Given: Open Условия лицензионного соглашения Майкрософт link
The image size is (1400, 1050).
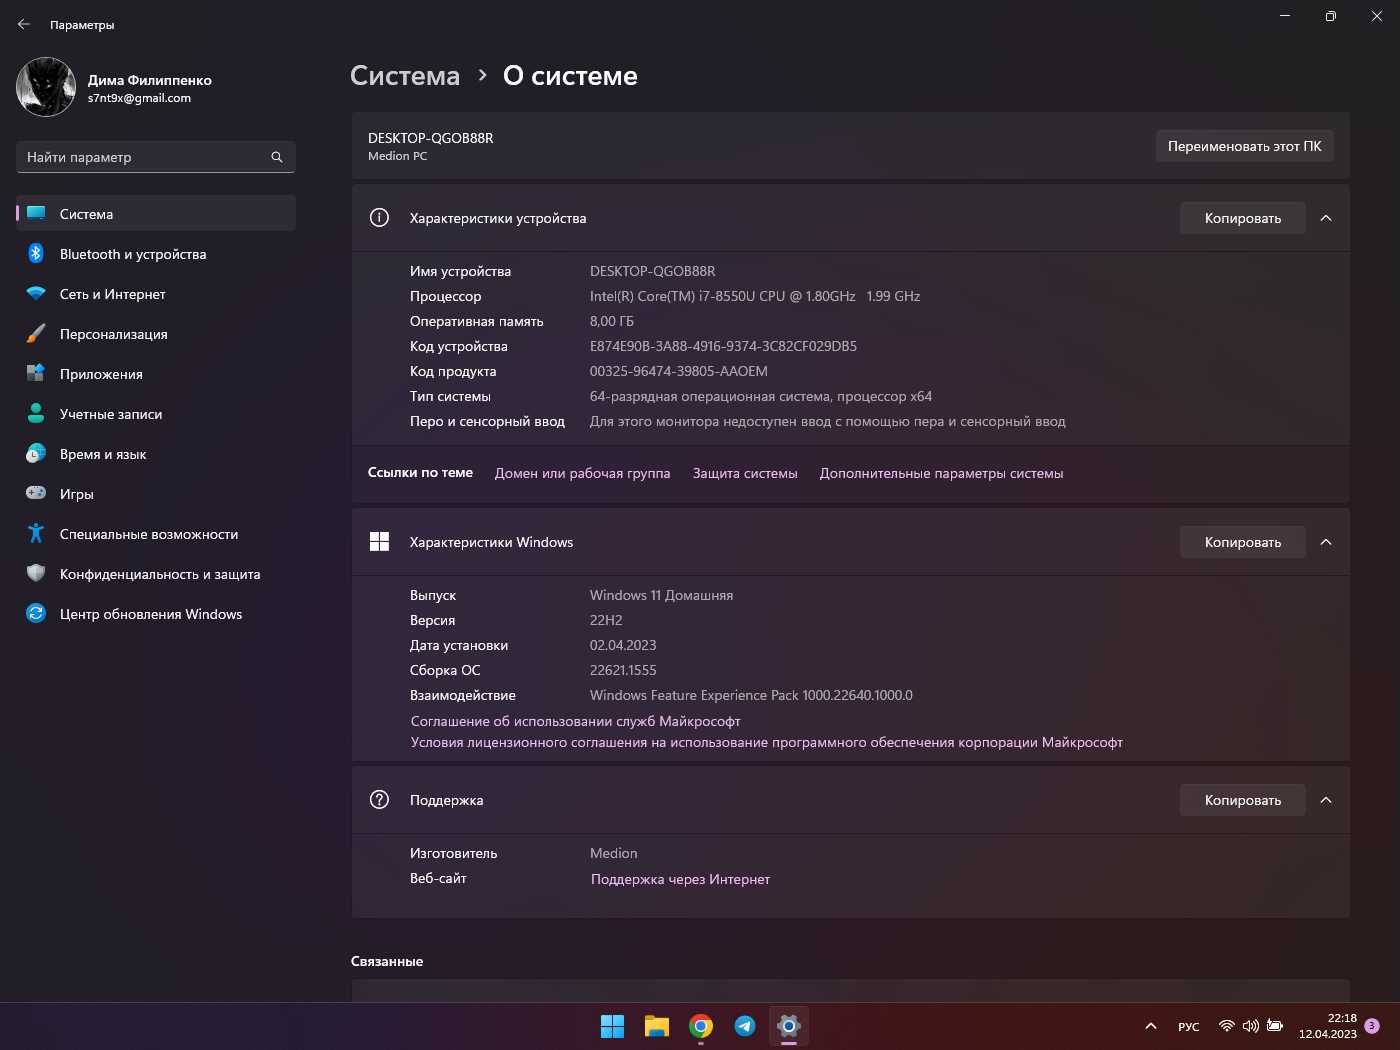Looking at the screenshot, I should 766,742.
